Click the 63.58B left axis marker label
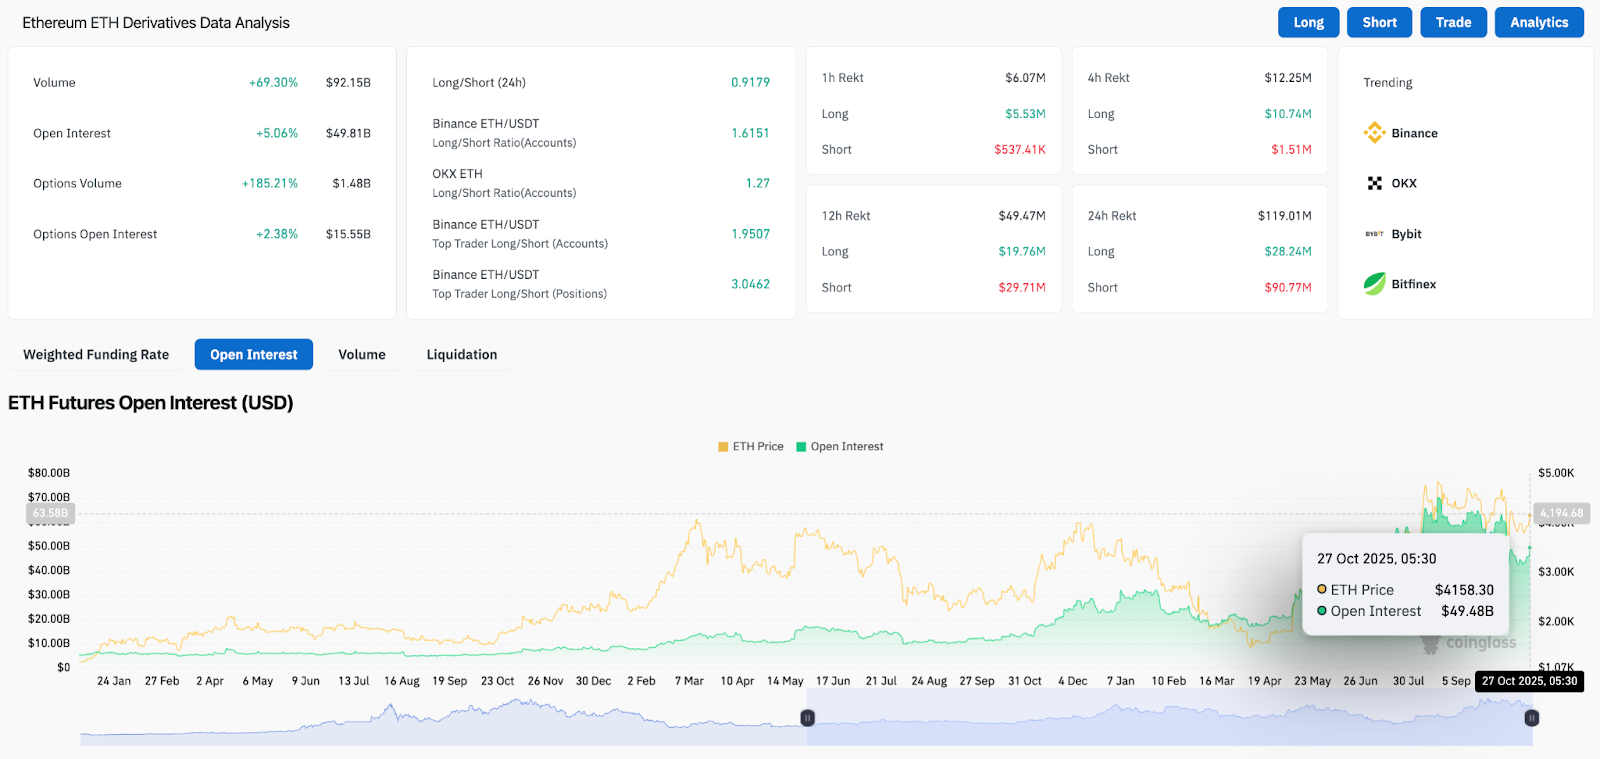 (50, 514)
